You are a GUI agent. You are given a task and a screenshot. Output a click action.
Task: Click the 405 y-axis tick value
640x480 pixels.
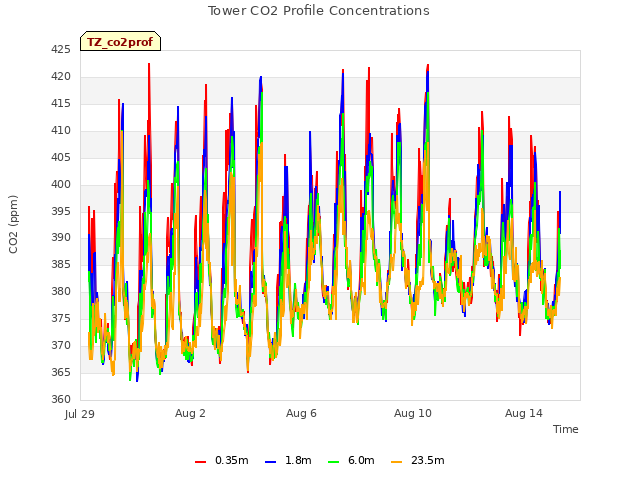tap(60, 157)
